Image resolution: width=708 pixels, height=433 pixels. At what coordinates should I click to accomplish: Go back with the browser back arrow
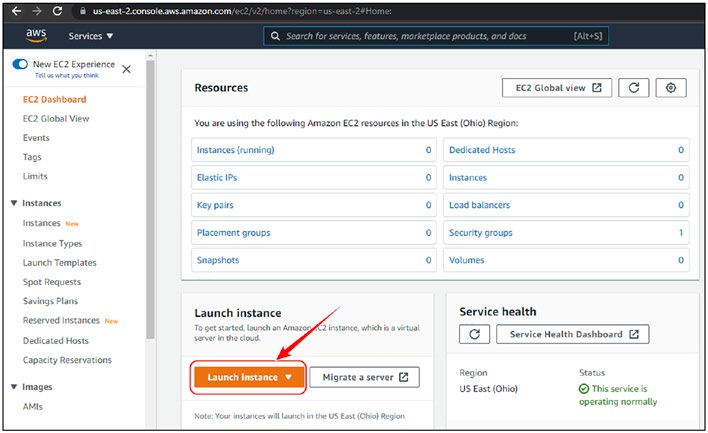[x=17, y=11]
